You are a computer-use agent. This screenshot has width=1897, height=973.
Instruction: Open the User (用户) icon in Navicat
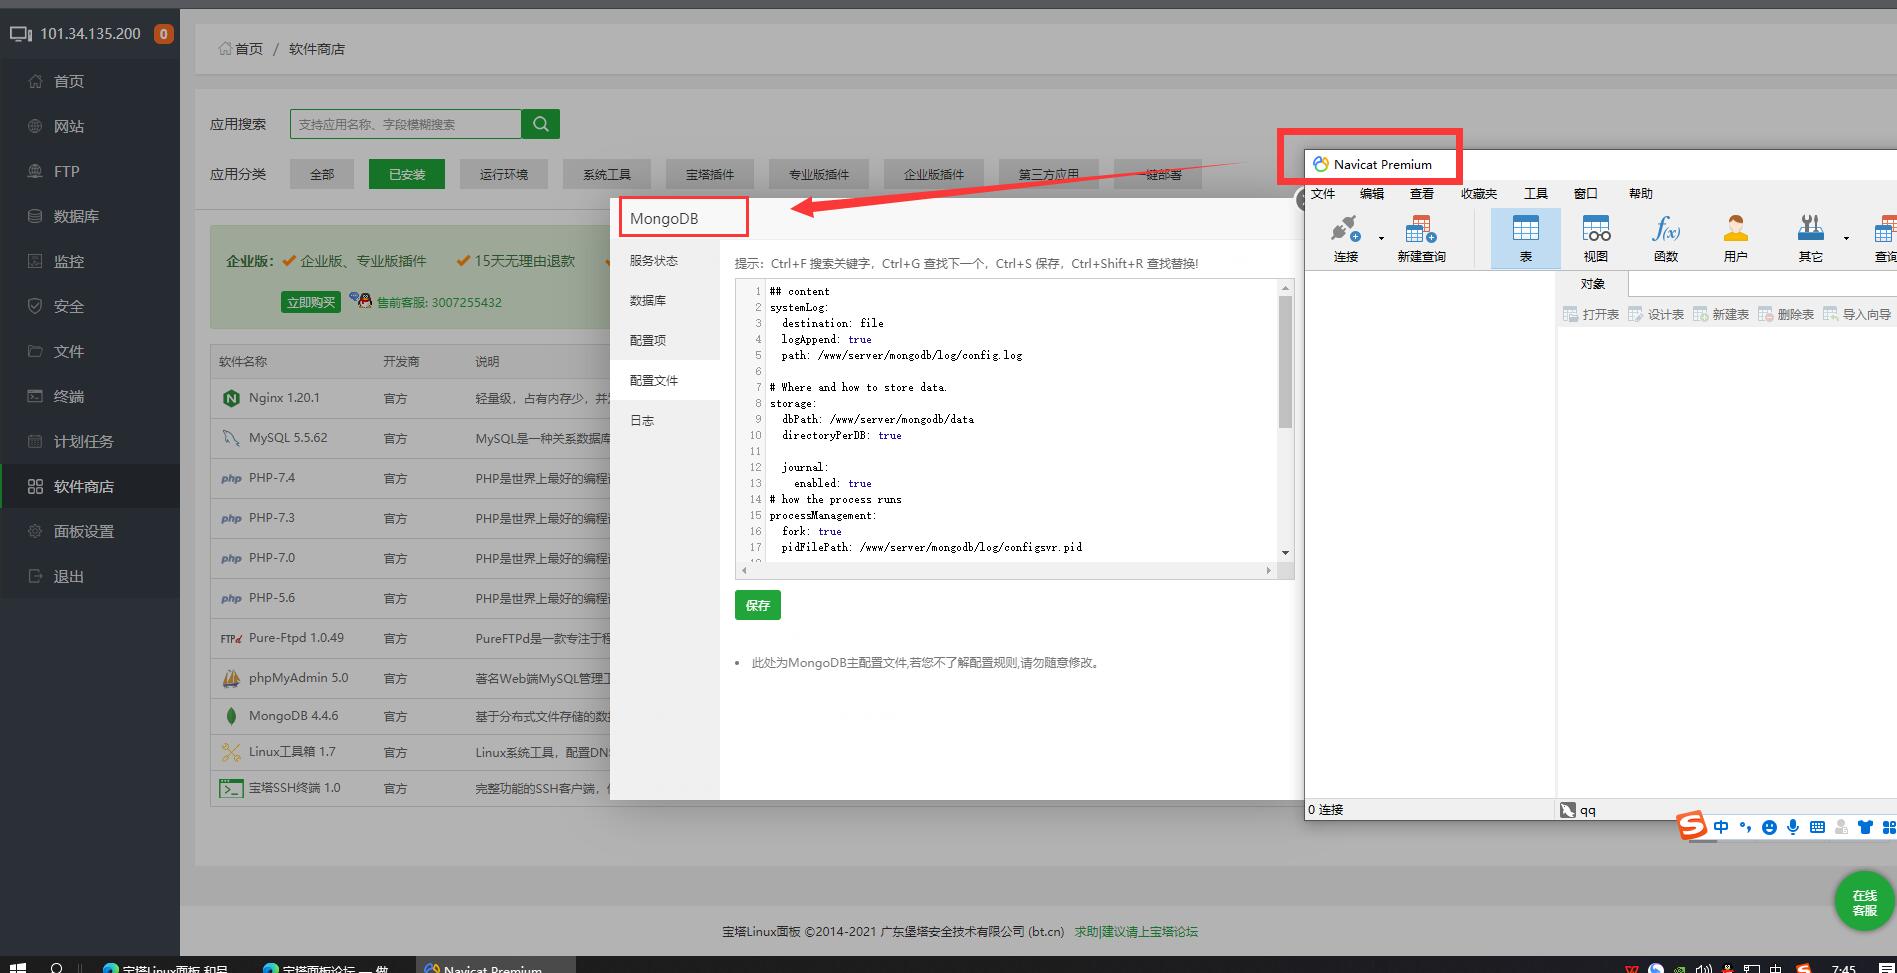tap(1735, 231)
